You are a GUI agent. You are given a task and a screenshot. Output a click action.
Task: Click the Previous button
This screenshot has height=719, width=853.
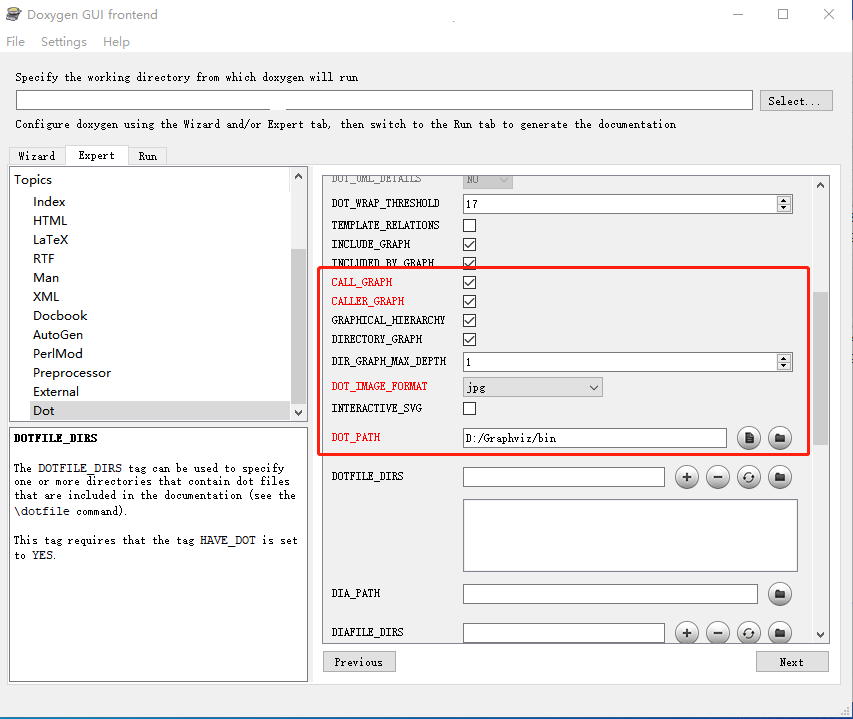tap(359, 662)
